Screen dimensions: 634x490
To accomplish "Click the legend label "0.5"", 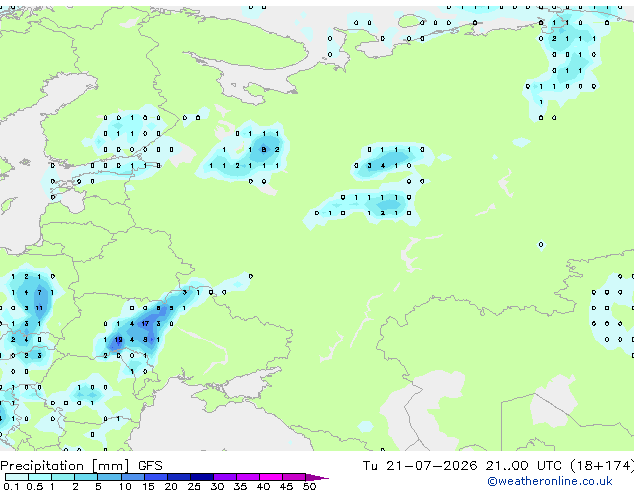I will tap(35, 486).
